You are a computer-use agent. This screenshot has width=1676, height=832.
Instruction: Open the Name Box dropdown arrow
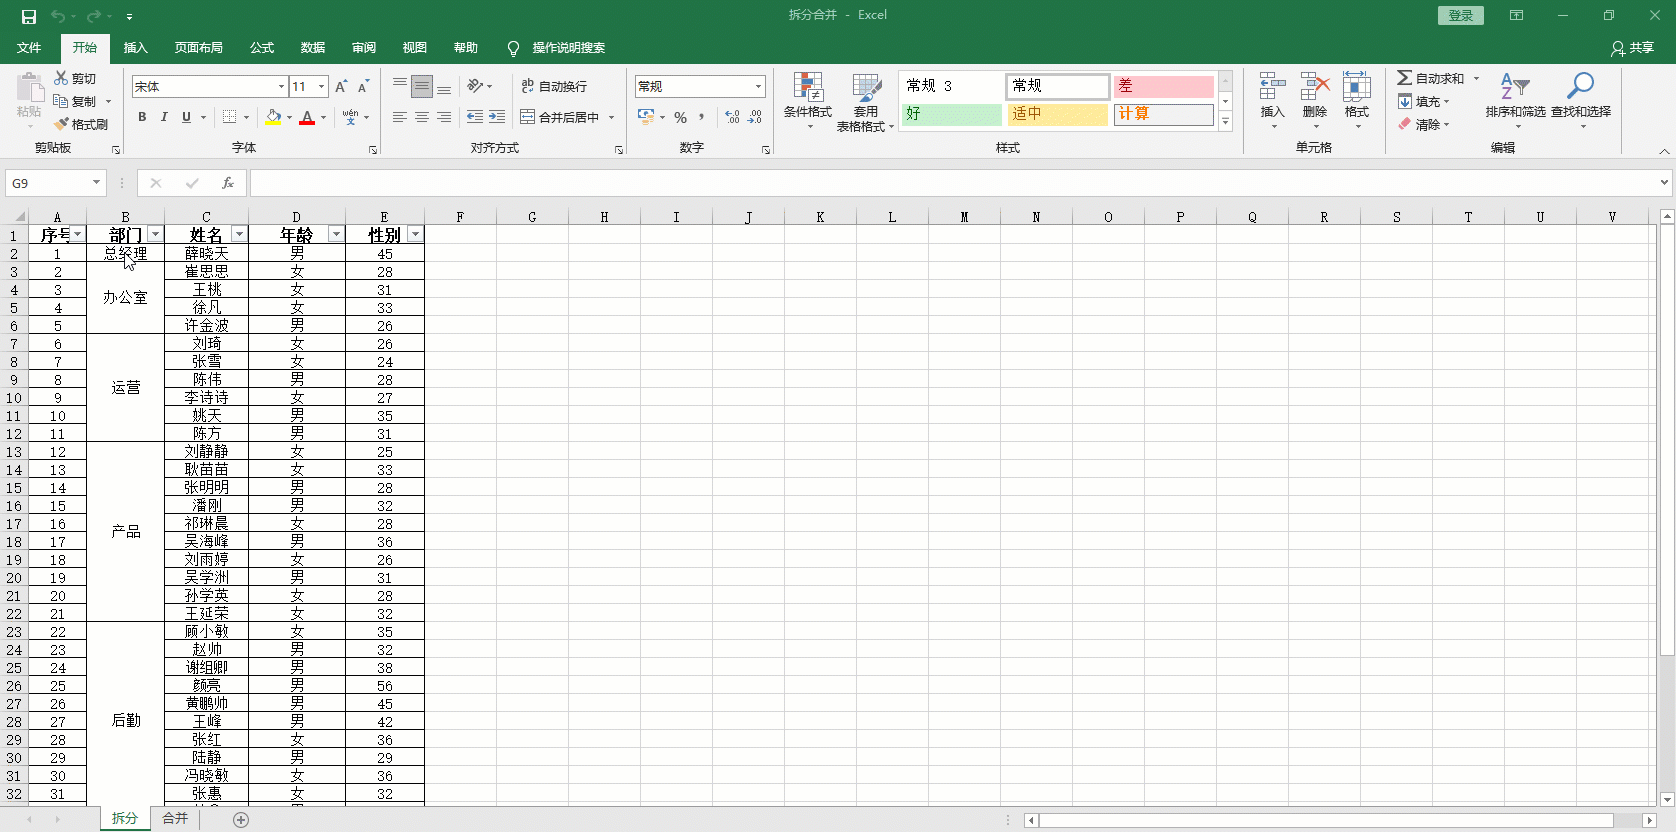click(96, 183)
